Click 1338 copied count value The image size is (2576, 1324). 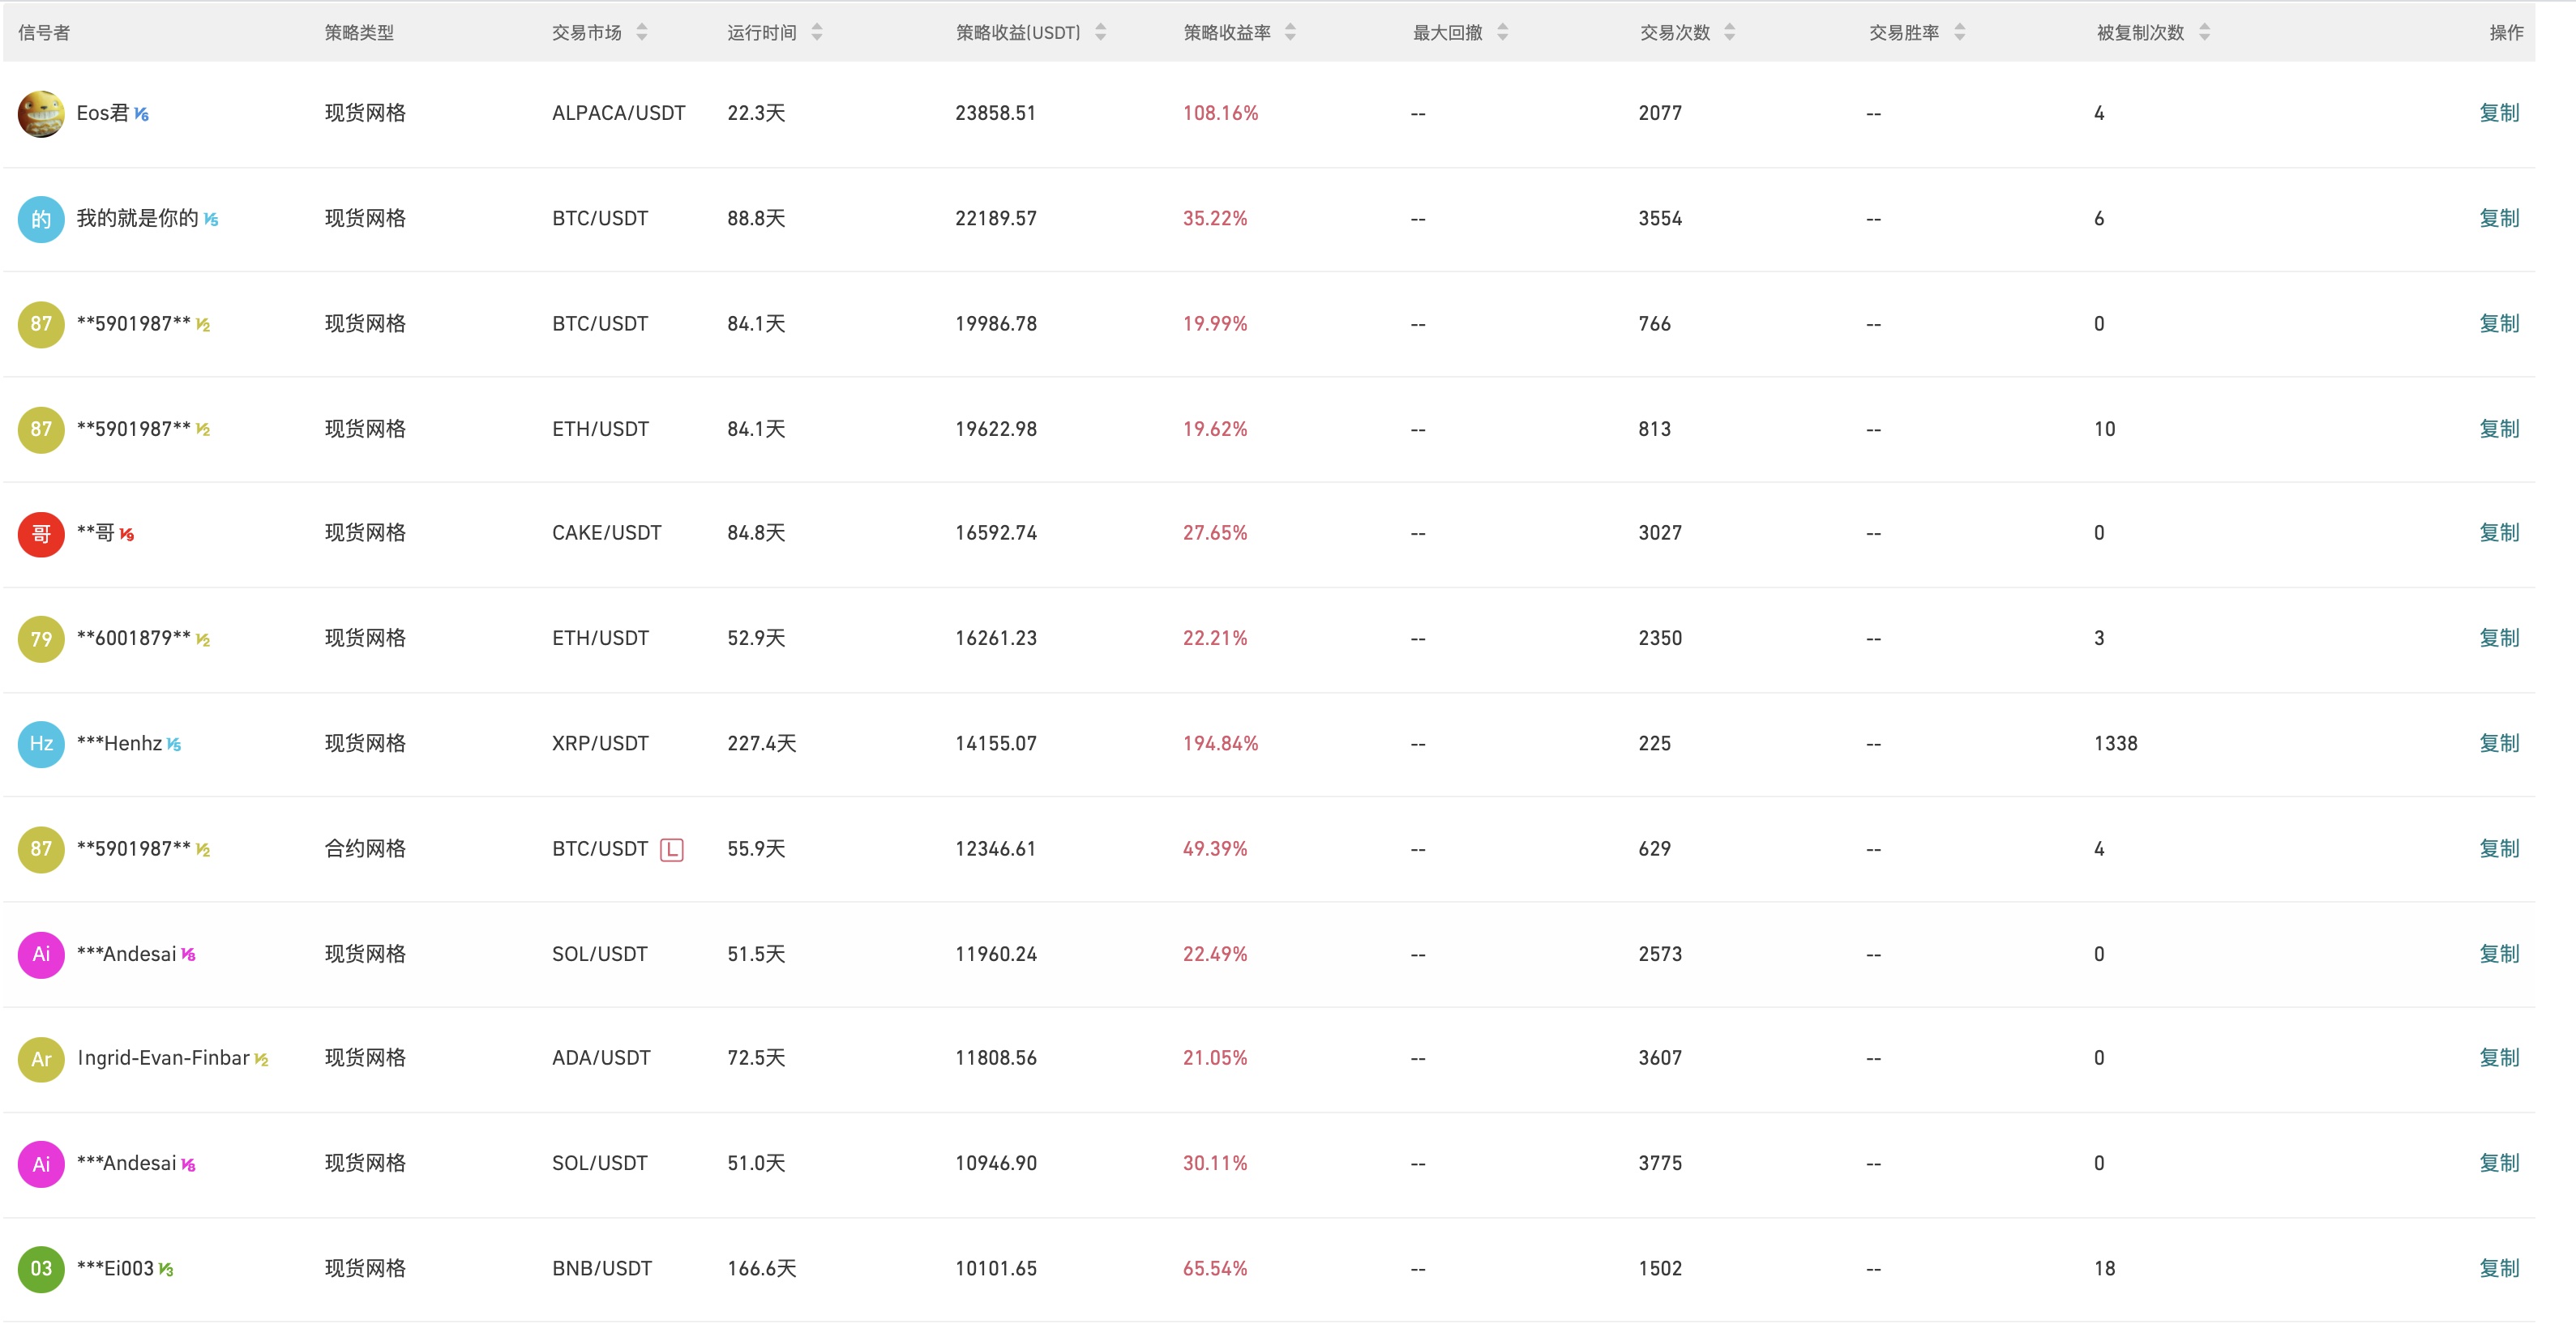click(2115, 743)
